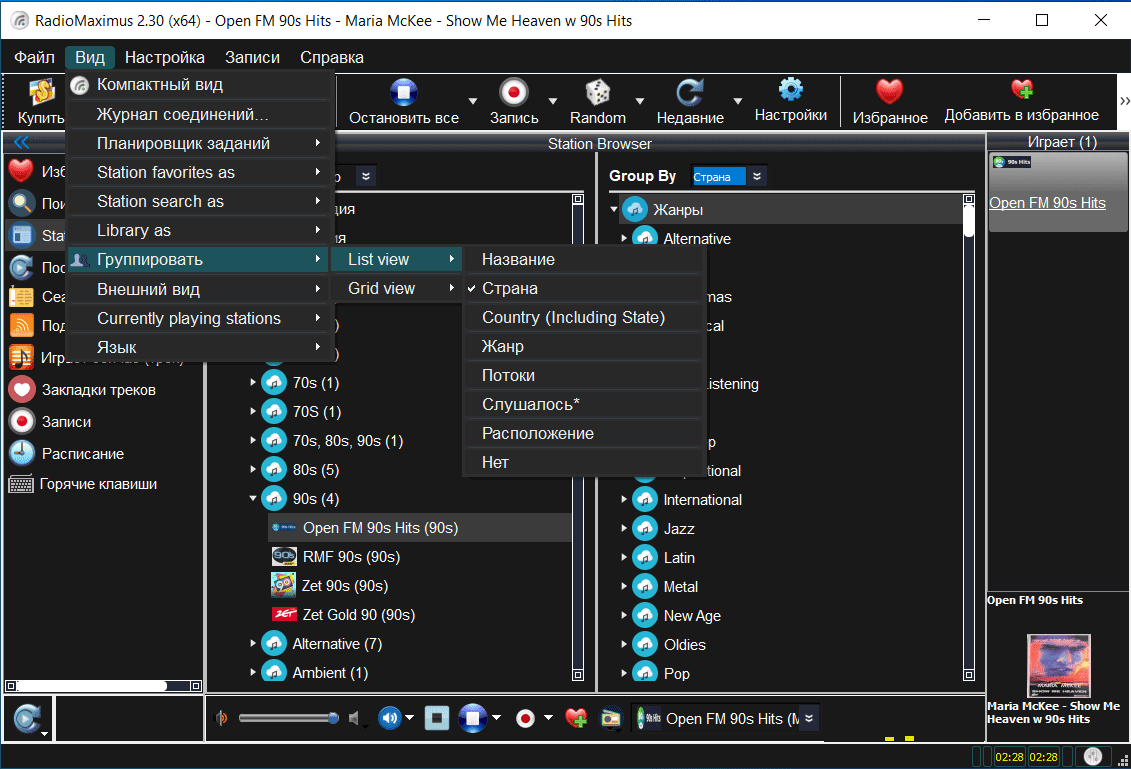Expand the Alternative (7) tree node
The image size is (1131, 769).
(253, 643)
